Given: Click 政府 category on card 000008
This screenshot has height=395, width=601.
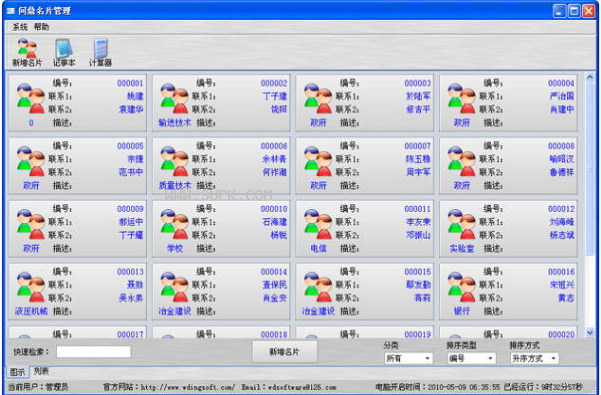Looking at the screenshot, I should (x=462, y=185).
